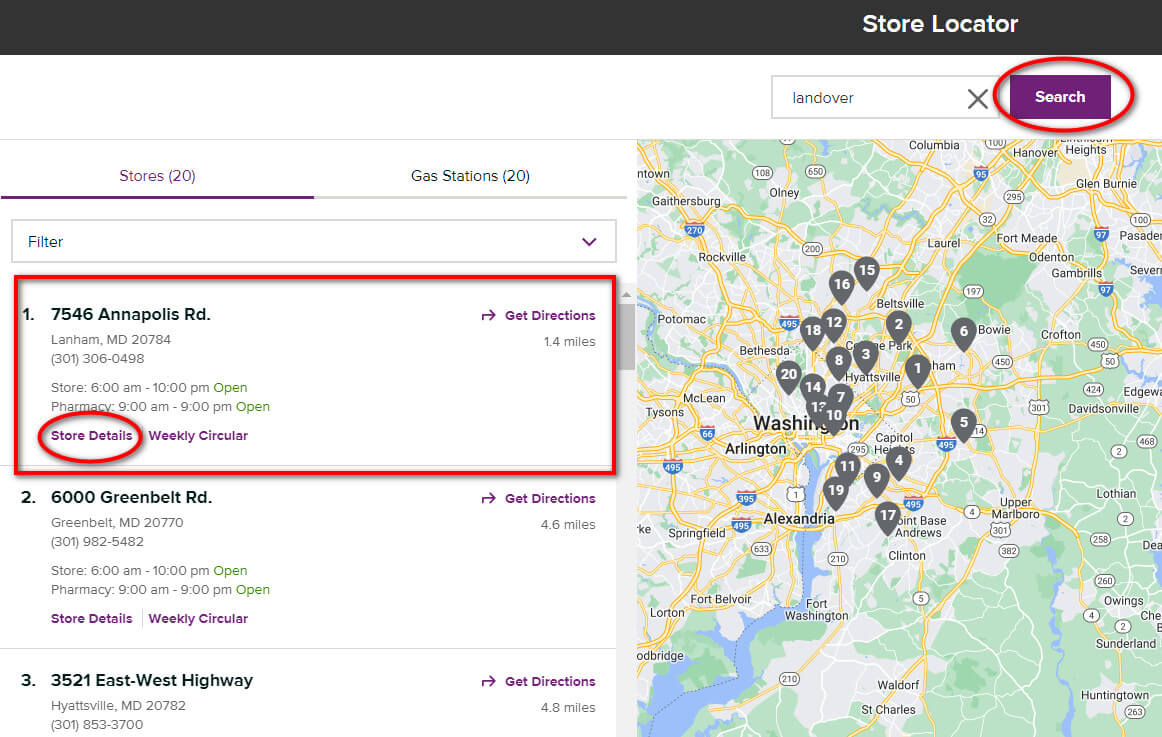
Task: Select map marker 2 near Beltsville
Action: point(898,327)
